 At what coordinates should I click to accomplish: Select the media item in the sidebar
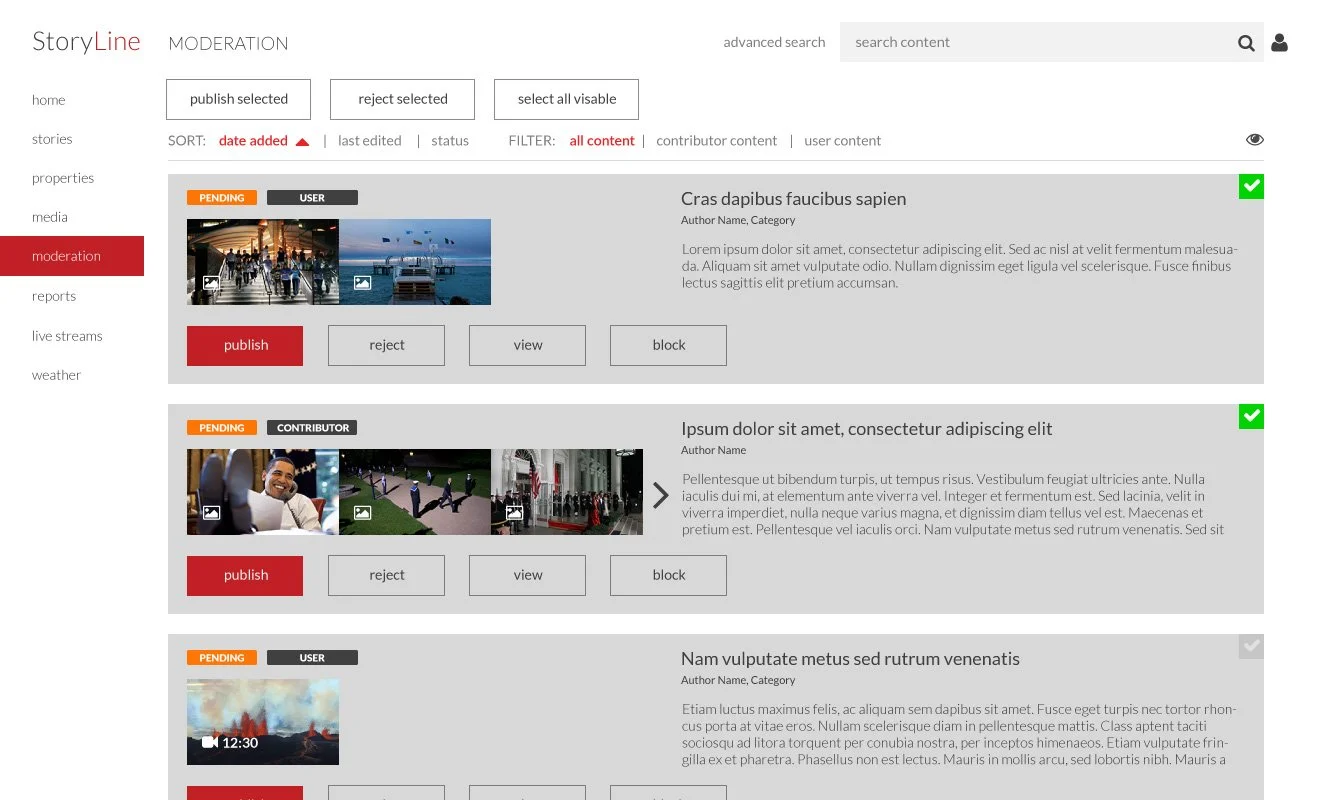coord(48,216)
